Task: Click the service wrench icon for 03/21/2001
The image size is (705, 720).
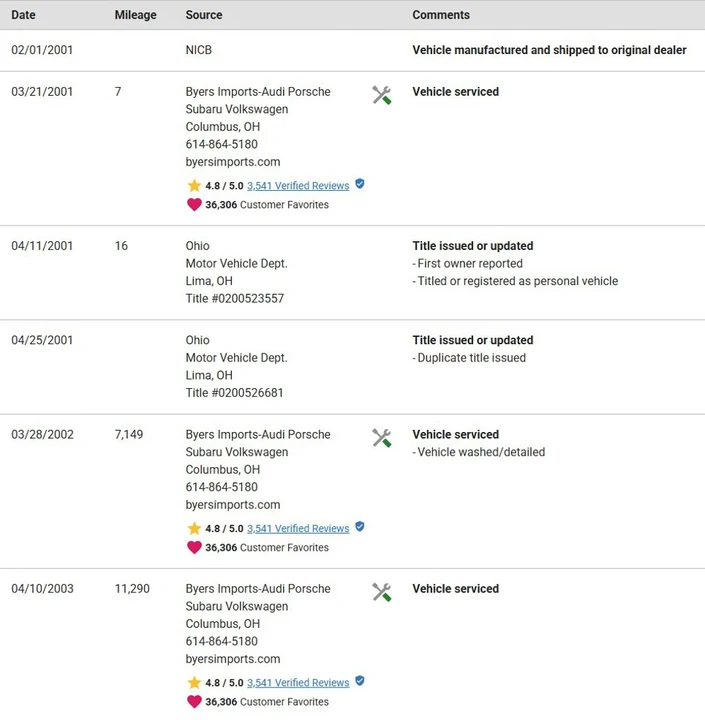Action: 381,96
